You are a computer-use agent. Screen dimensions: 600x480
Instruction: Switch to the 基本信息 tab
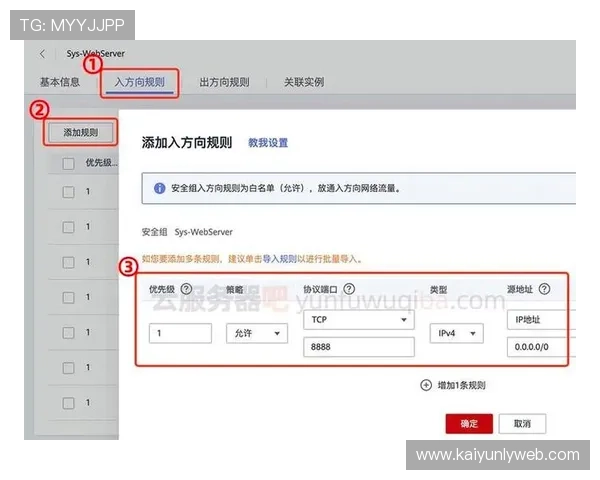(x=60, y=82)
